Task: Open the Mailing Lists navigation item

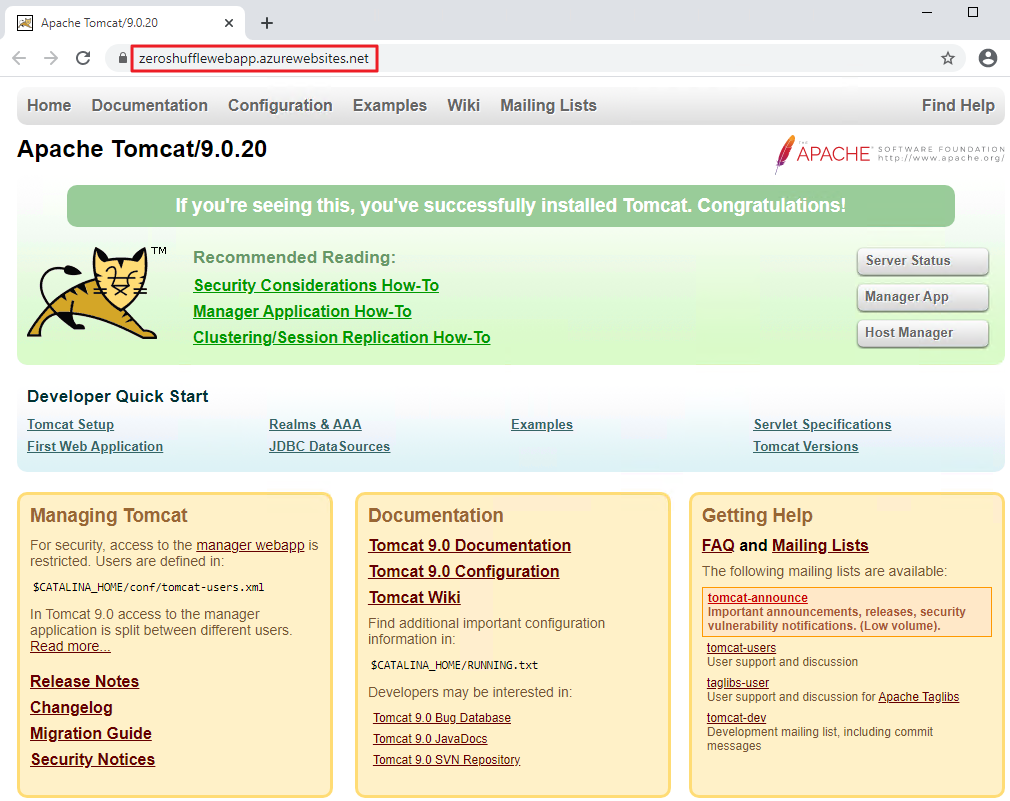Action: [549, 106]
